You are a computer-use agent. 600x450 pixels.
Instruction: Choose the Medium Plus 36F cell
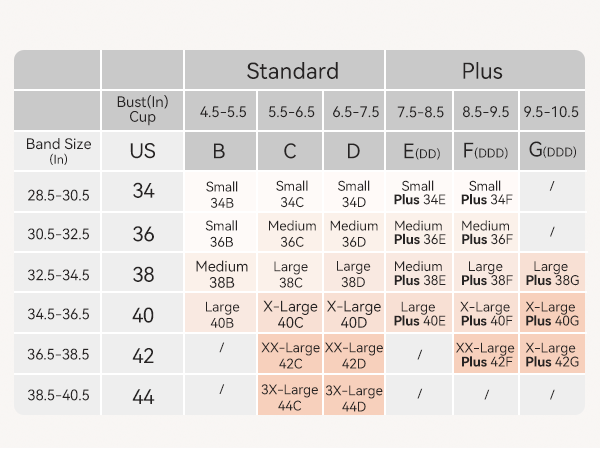point(485,232)
